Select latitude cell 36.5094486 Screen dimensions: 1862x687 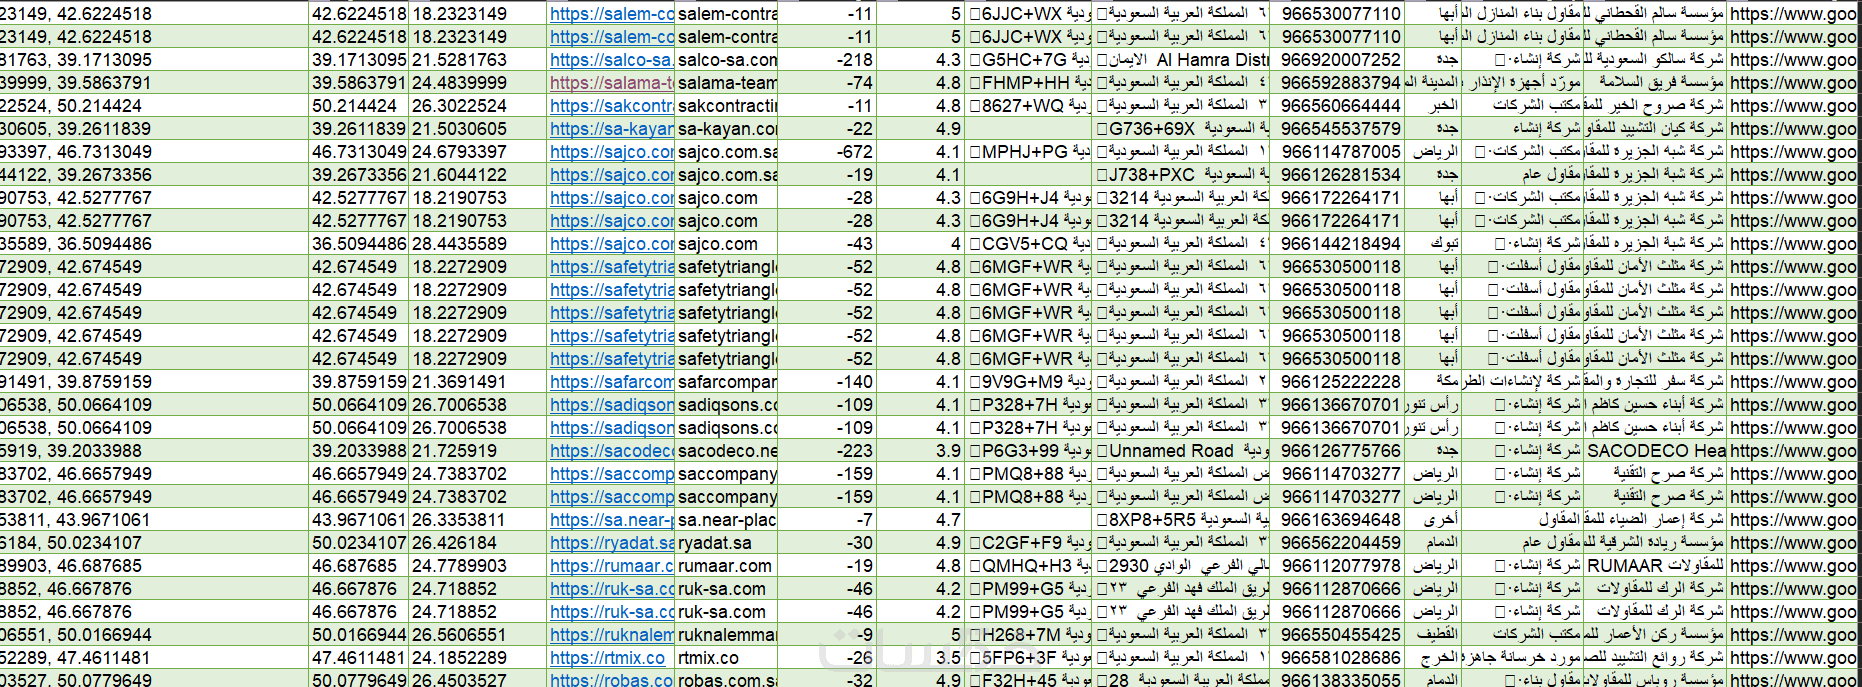tap(358, 244)
